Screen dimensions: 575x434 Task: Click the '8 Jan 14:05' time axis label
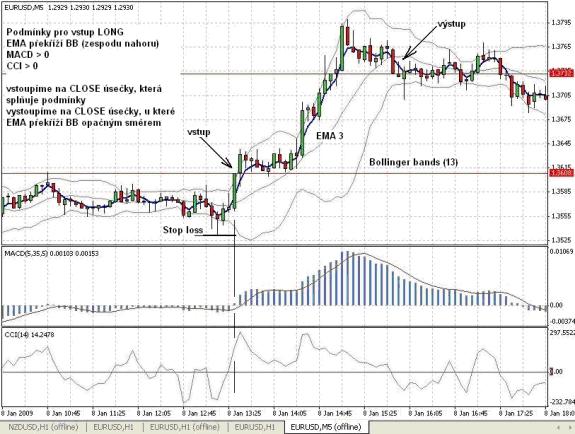[291, 413]
